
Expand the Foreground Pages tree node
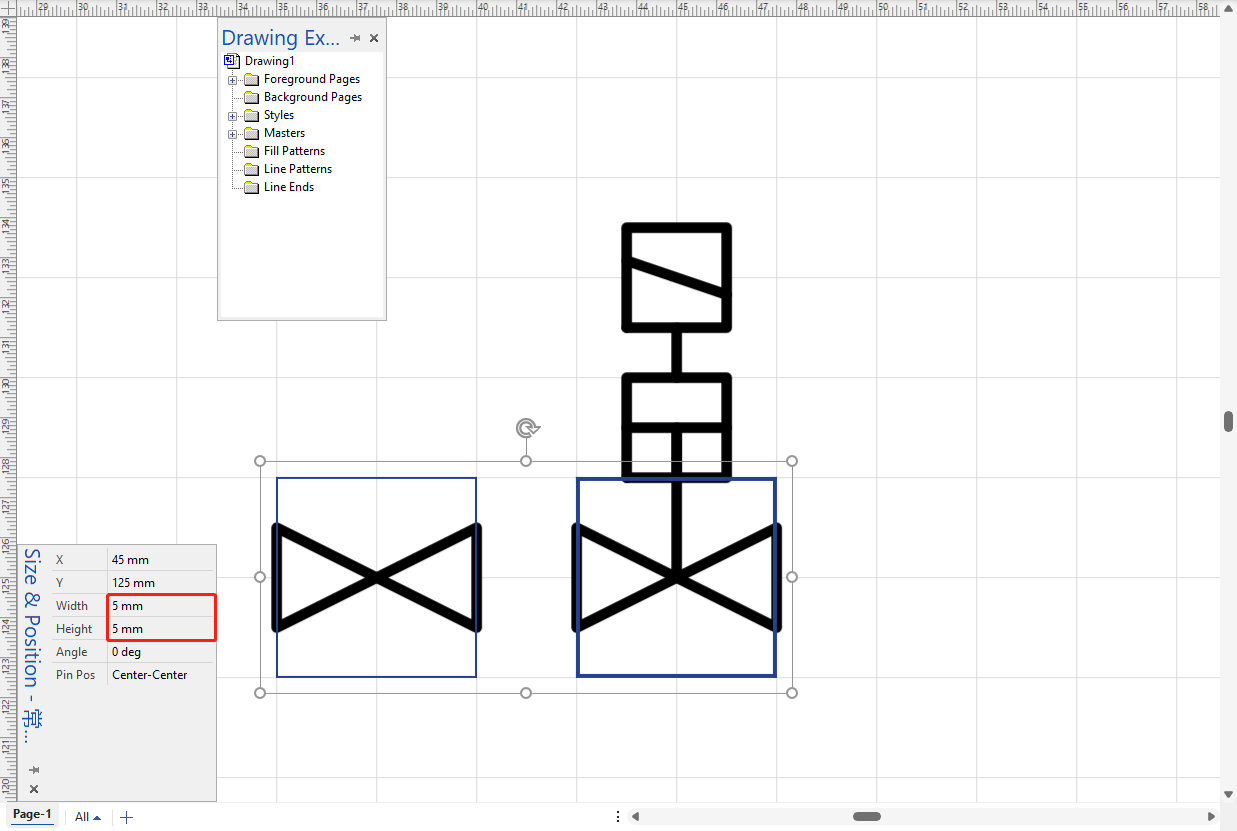pyautogui.click(x=232, y=80)
